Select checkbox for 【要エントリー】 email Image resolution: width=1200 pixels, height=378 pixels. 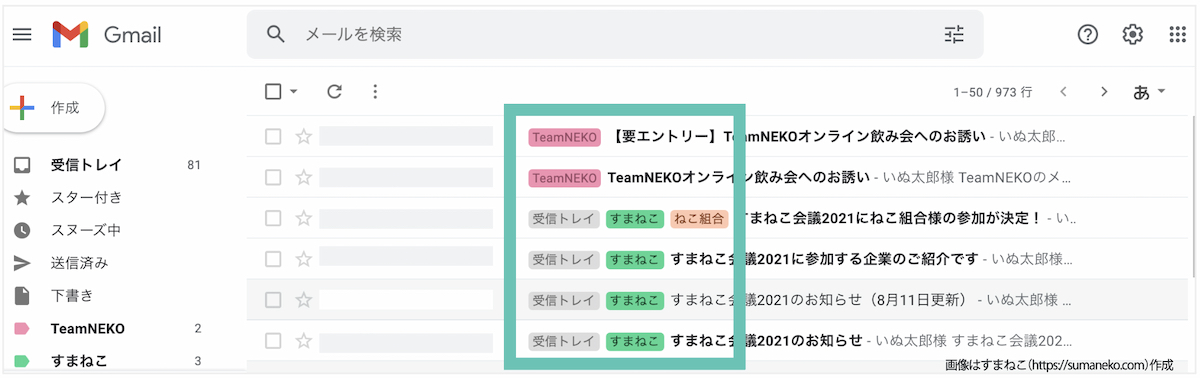273,136
